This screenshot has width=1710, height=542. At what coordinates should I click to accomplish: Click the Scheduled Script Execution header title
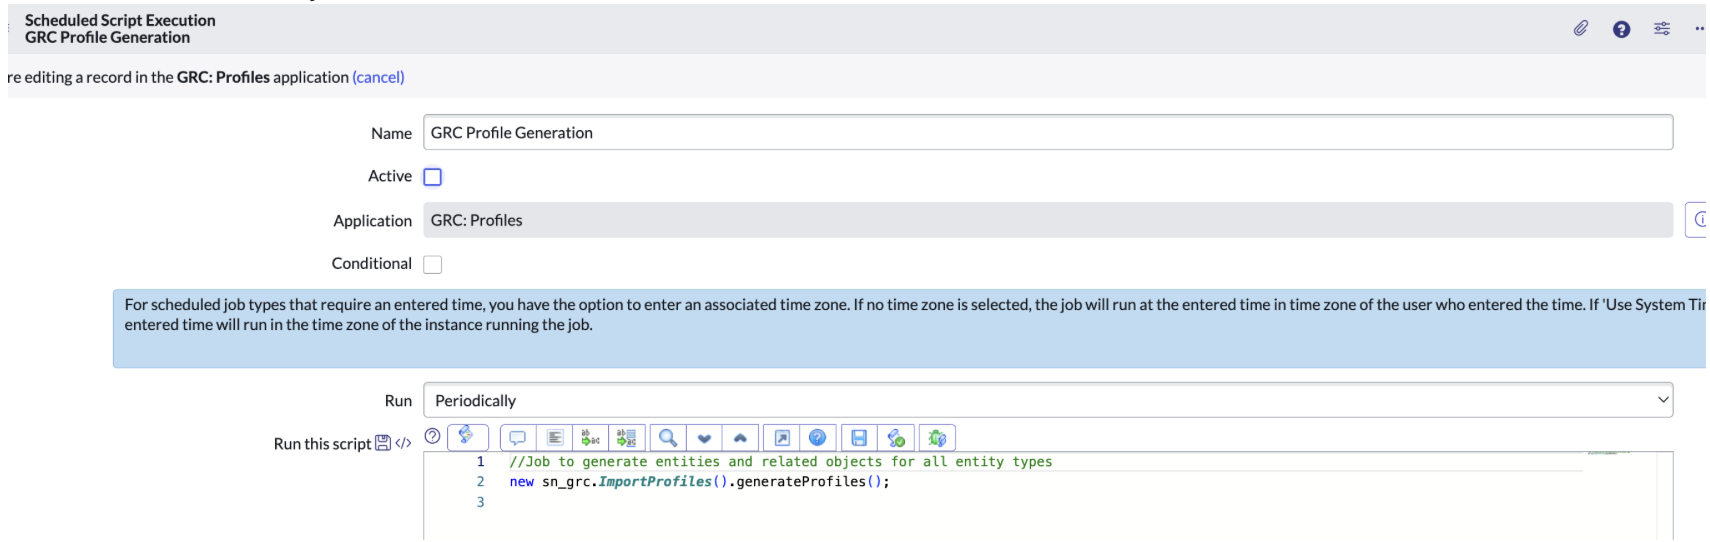coord(120,20)
